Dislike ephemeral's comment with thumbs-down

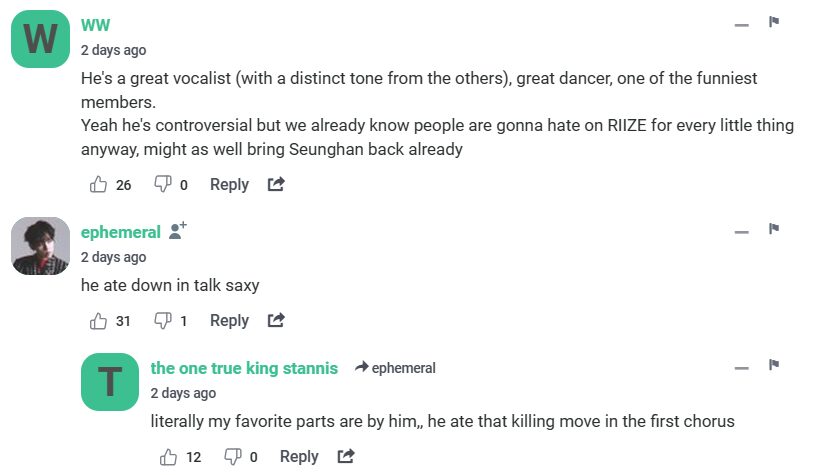pos(162,320)
